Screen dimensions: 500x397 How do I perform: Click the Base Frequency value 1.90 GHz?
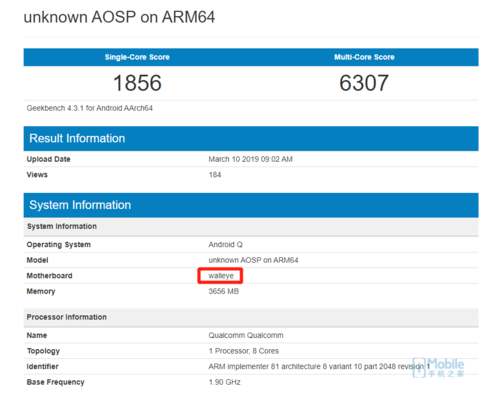225,382
